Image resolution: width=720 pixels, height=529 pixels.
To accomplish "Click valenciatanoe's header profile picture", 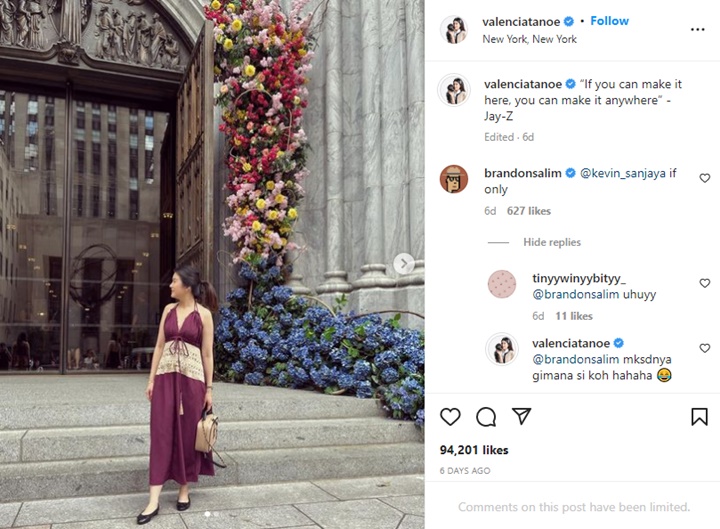I will coord(454,30).
